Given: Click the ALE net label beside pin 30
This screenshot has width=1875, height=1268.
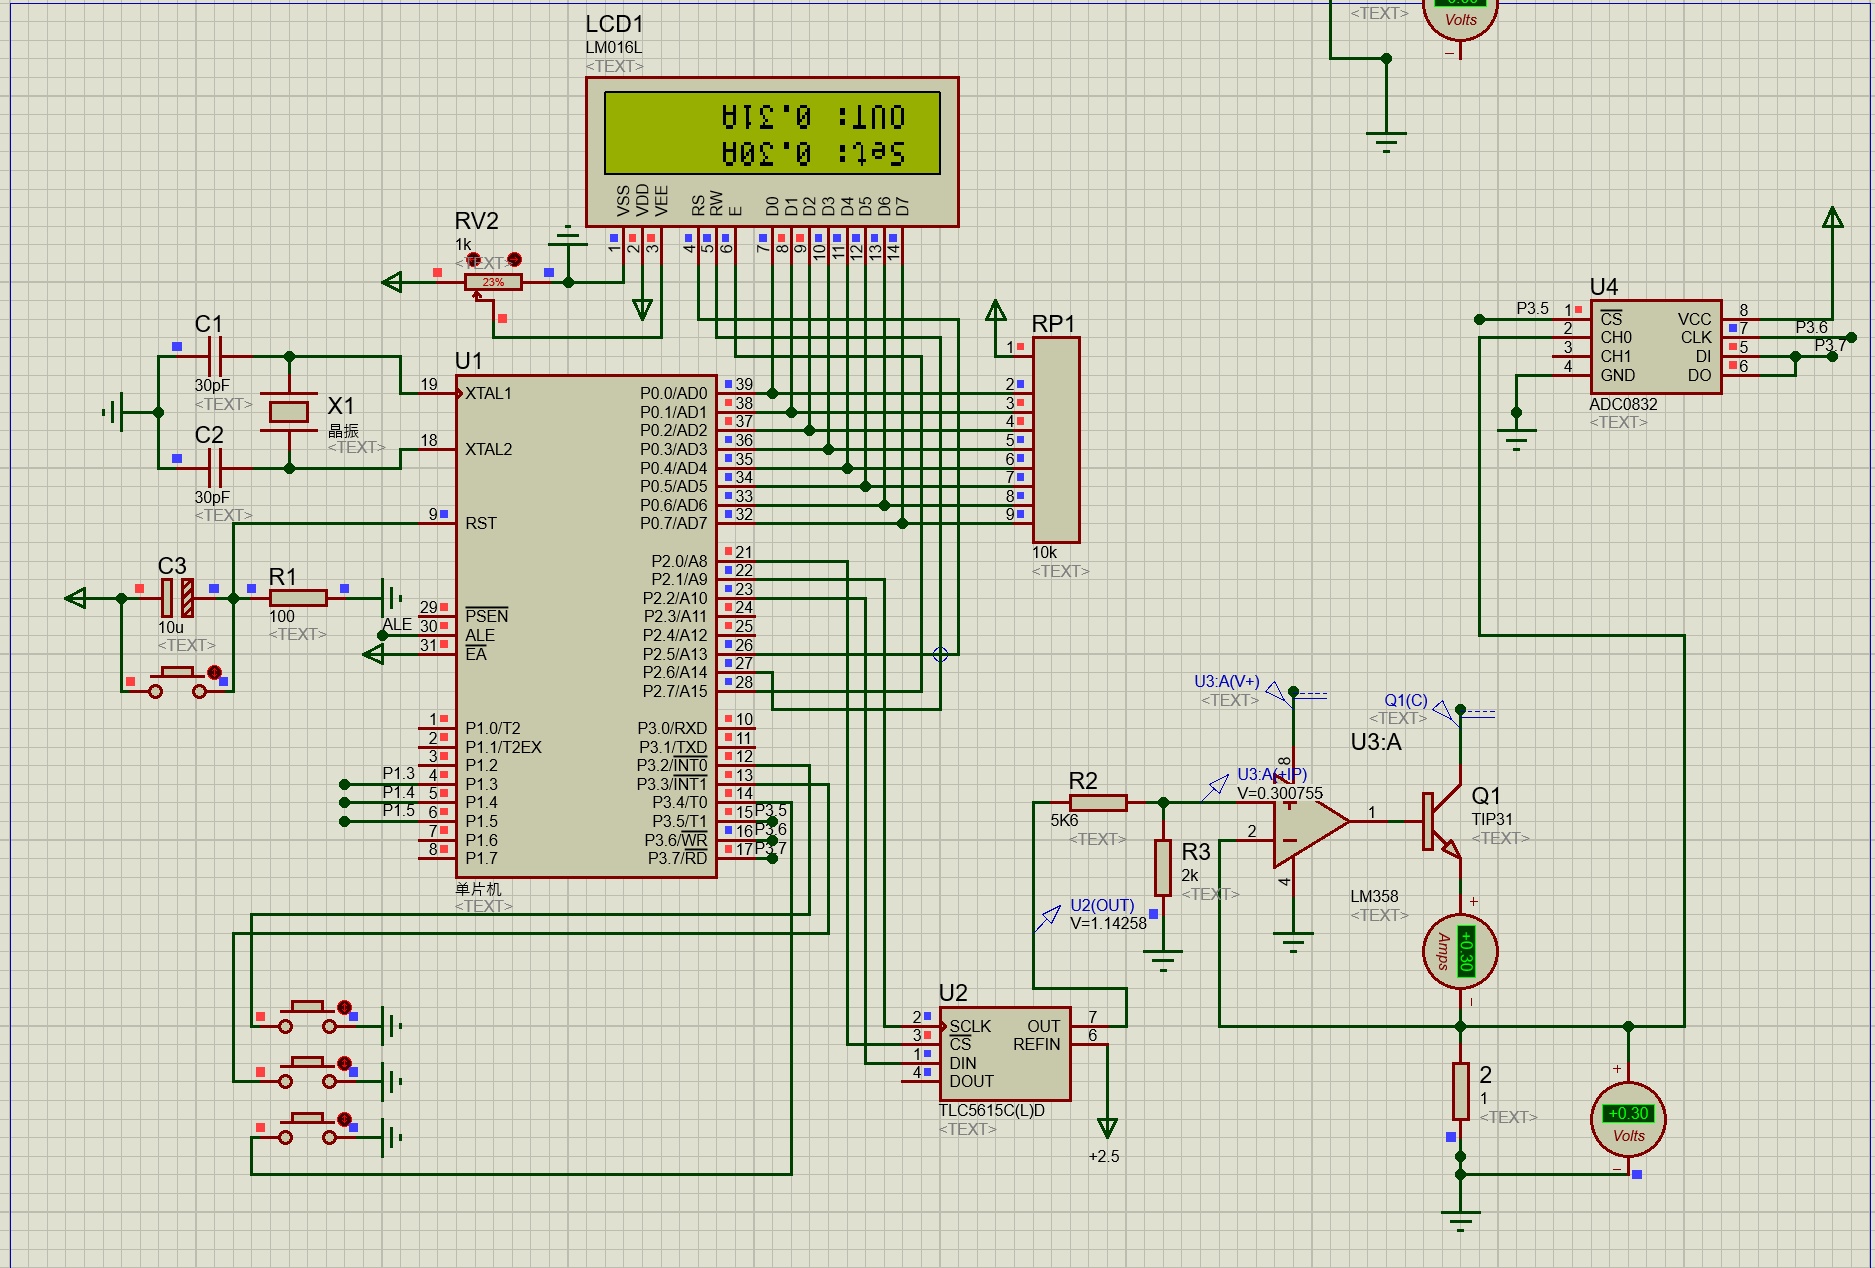Looking at the screenshot, I should point(397,624).
